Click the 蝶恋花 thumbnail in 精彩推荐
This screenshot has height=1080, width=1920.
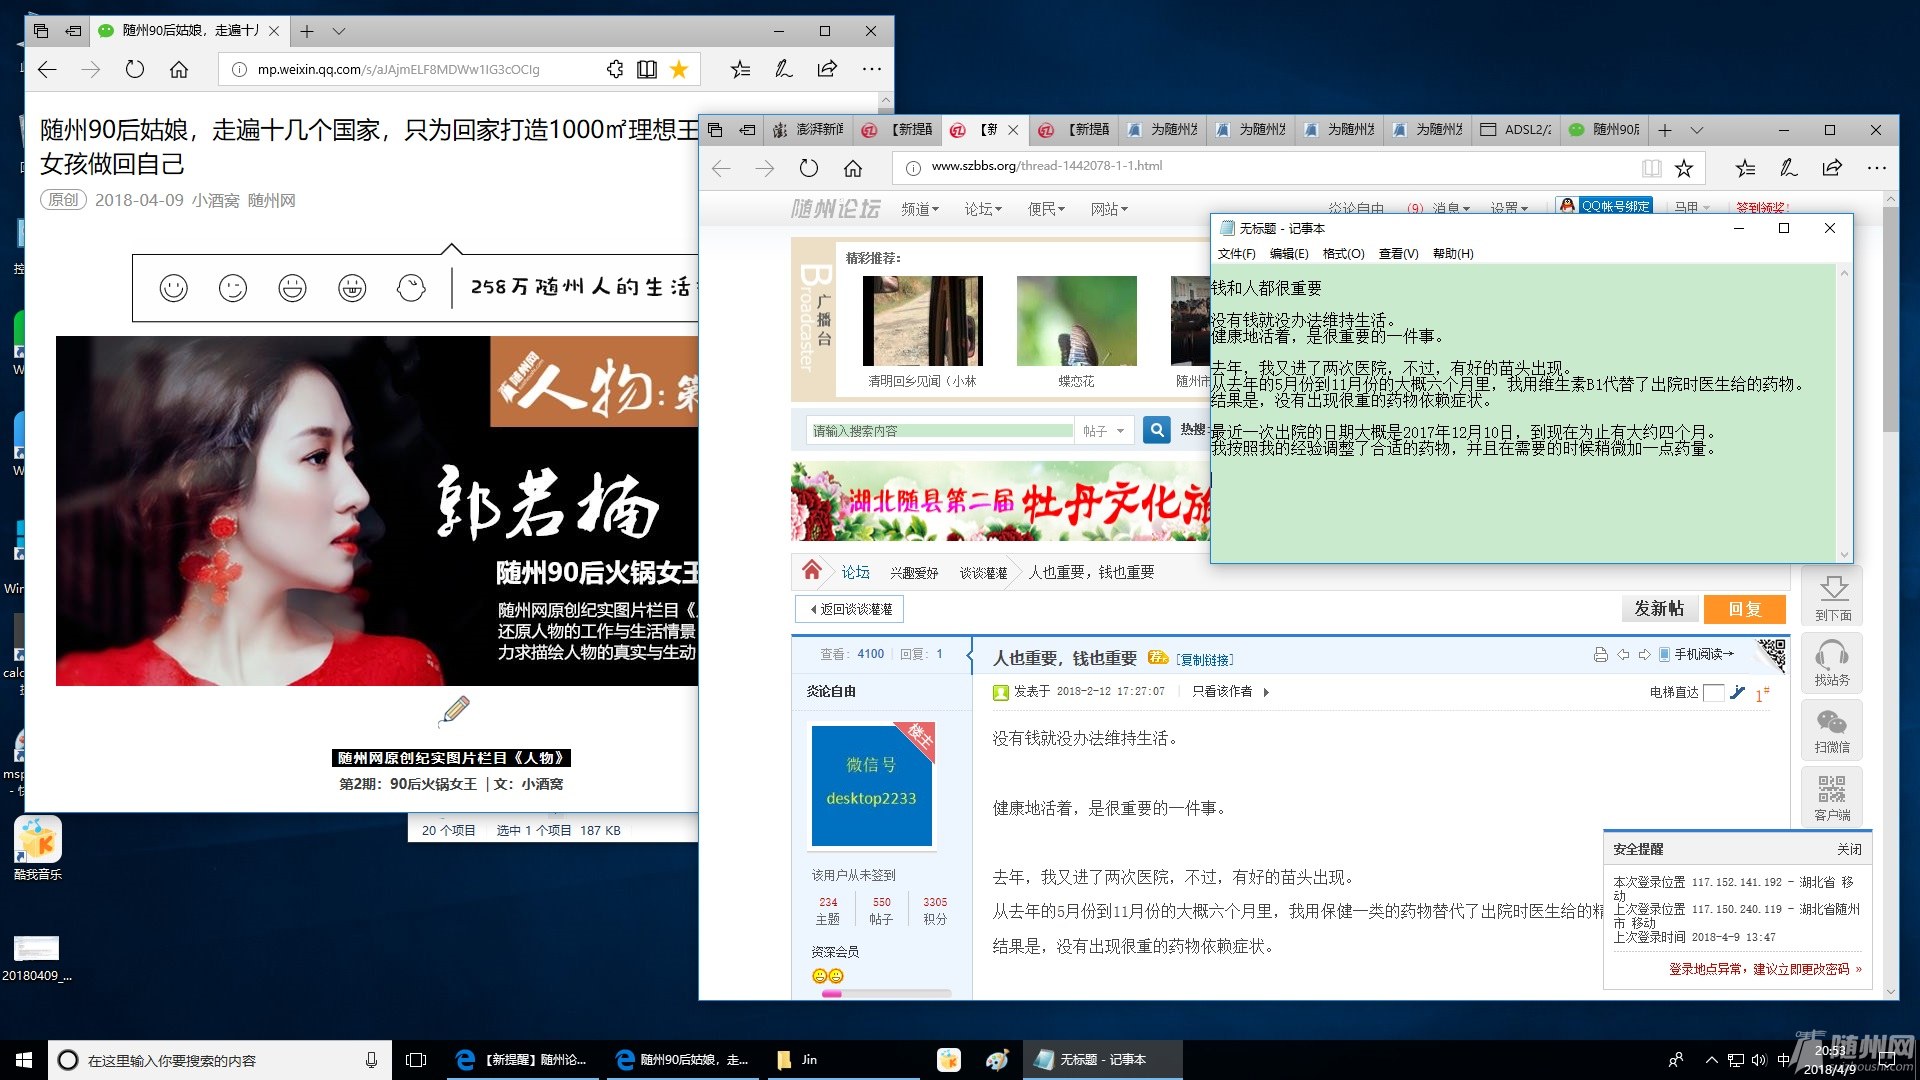[1076, 321]
